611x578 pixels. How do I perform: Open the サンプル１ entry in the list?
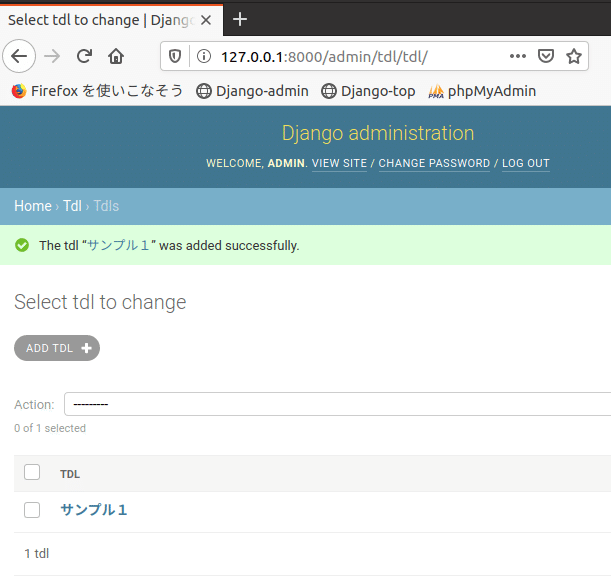coord(94,510)
